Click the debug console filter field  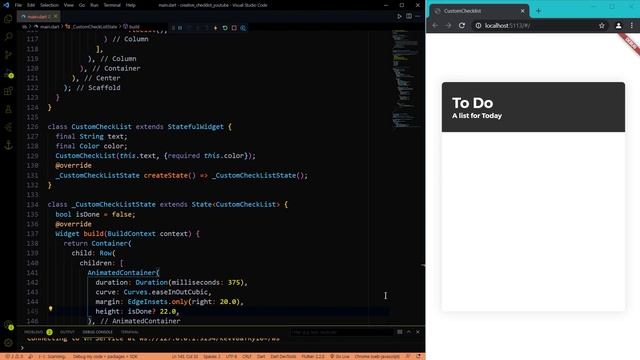coord(342,332)
